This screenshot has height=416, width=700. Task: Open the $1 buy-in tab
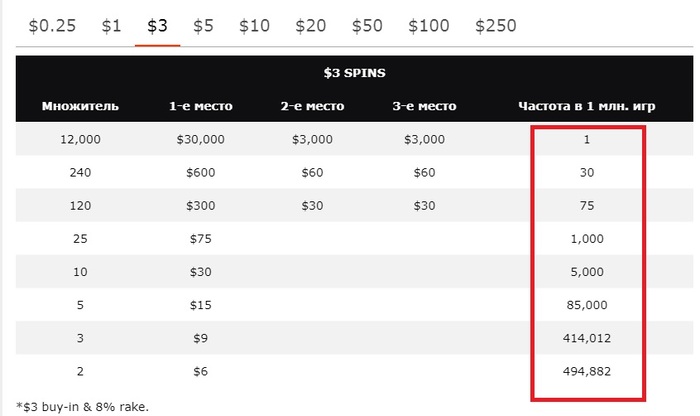pyautogui.click(x=111, y=26)
